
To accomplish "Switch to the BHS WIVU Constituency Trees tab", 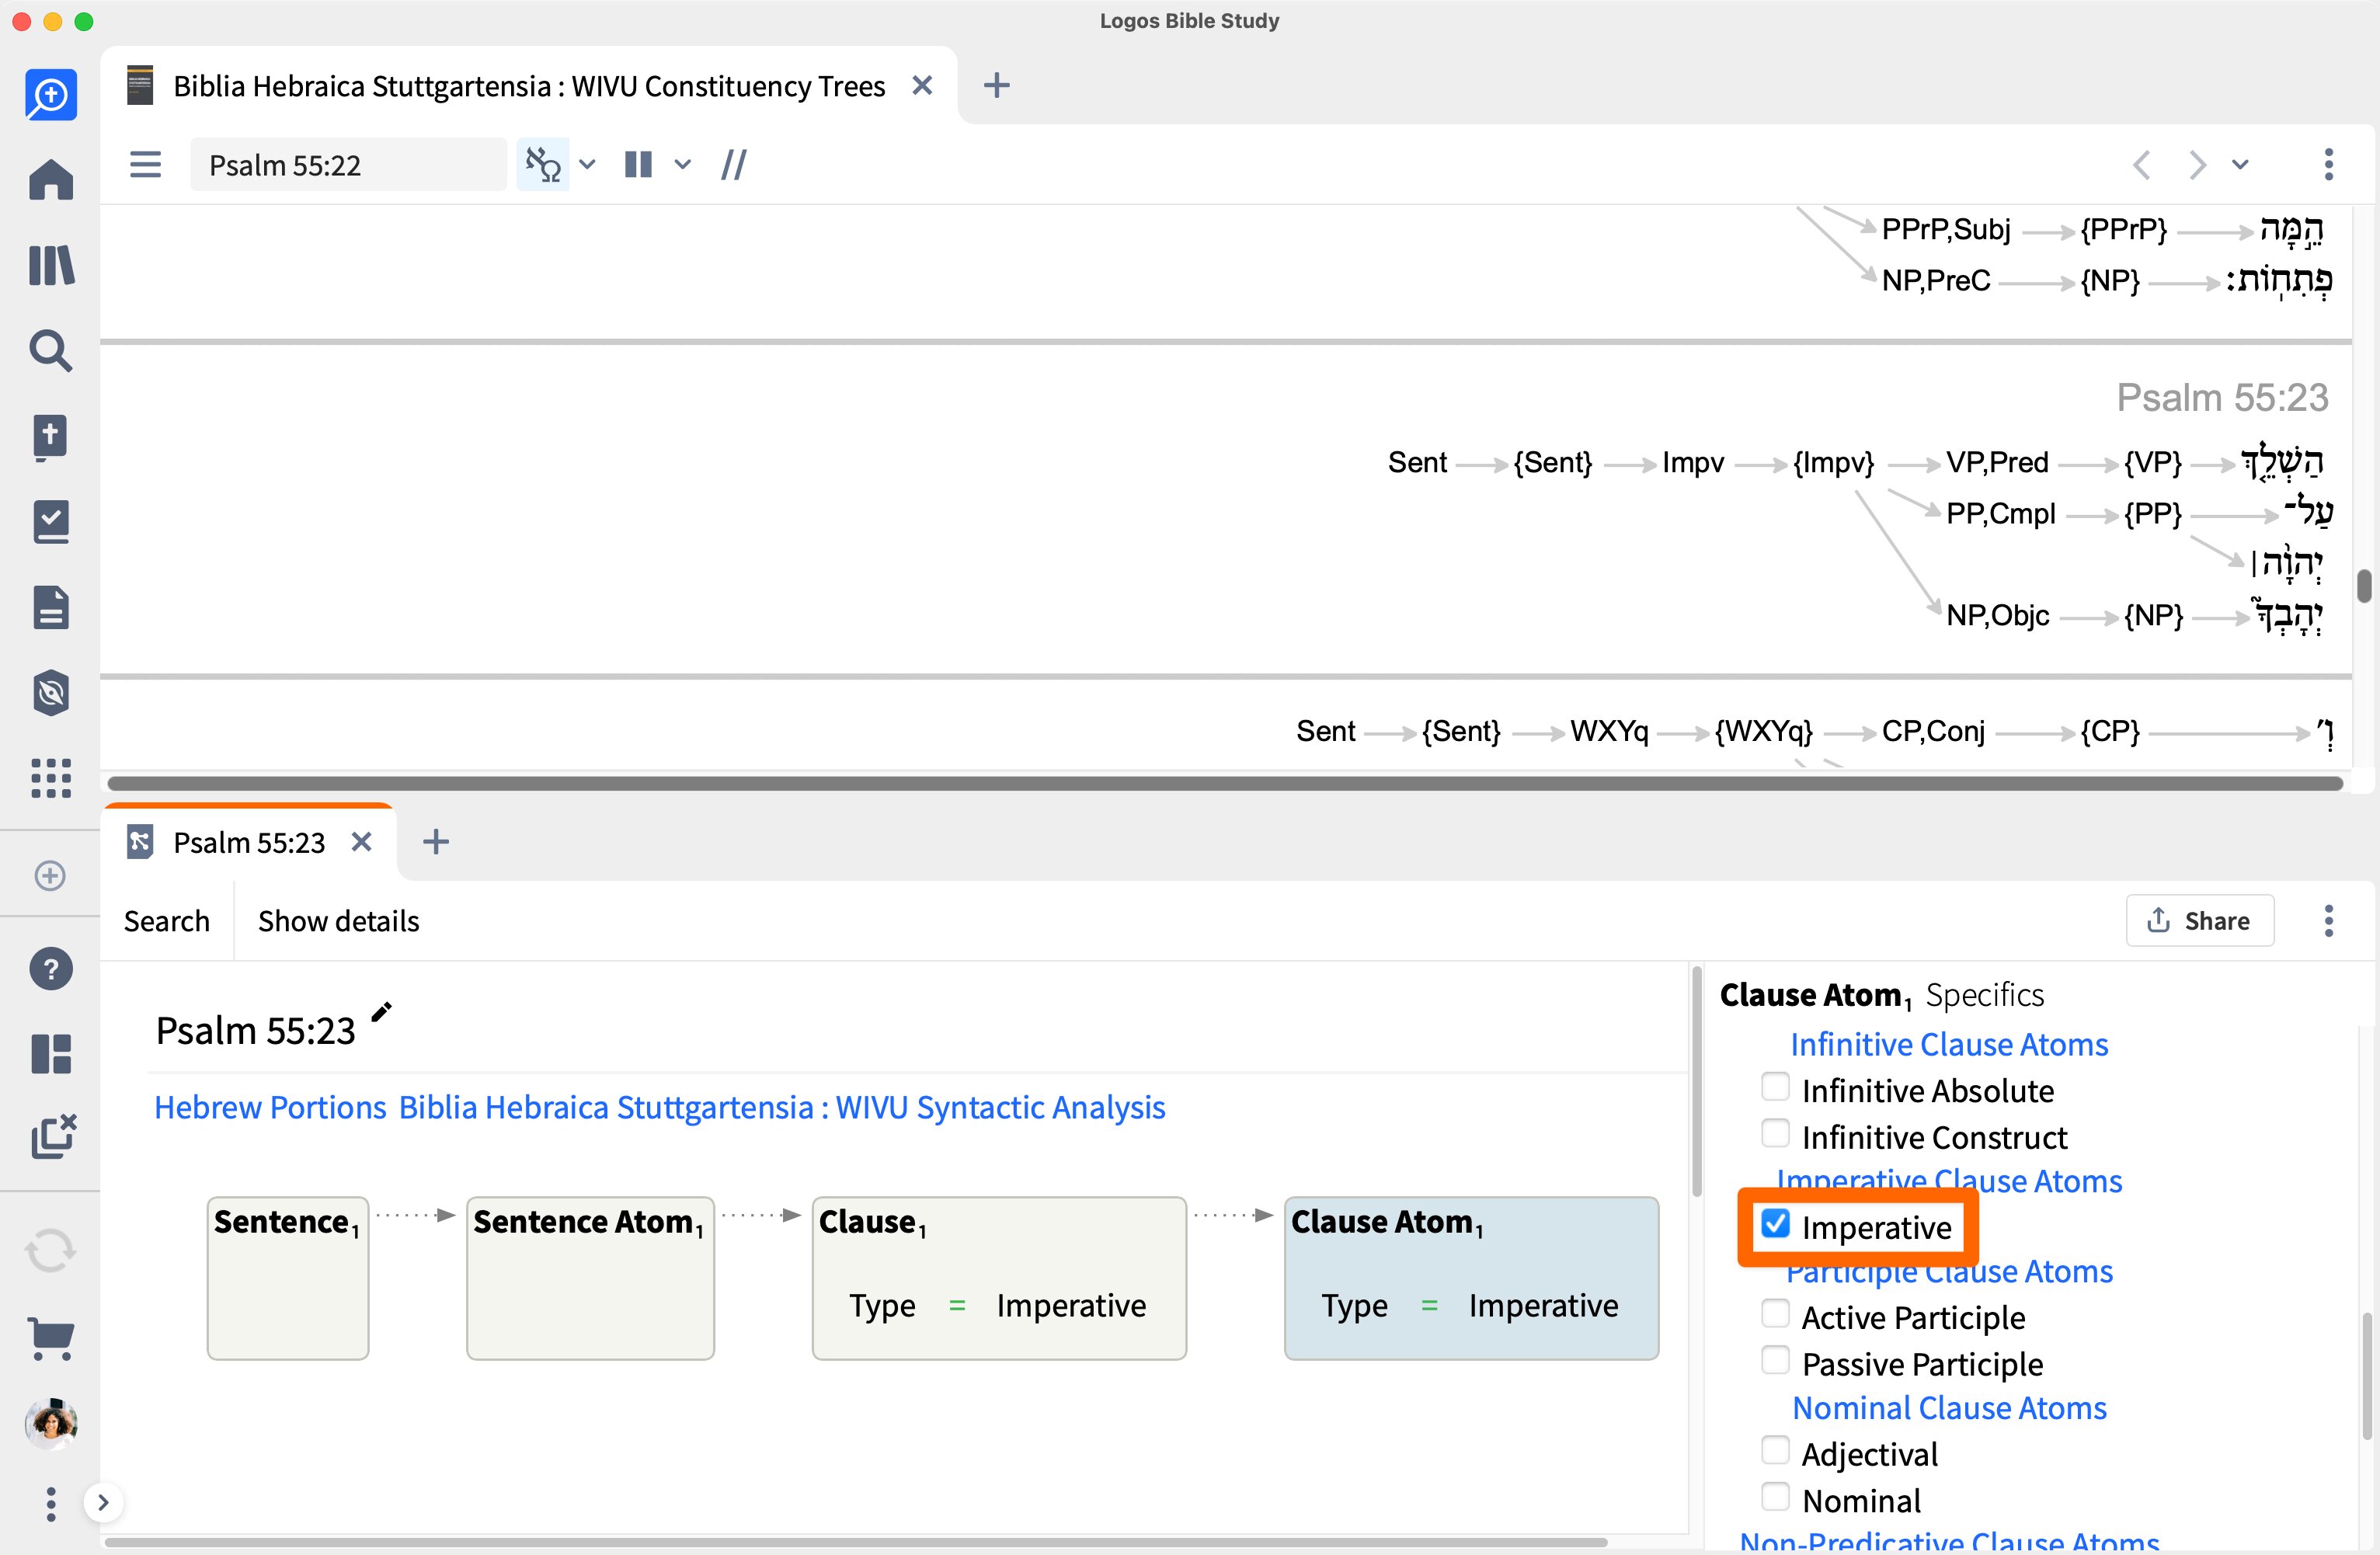I will click(530, 86).
